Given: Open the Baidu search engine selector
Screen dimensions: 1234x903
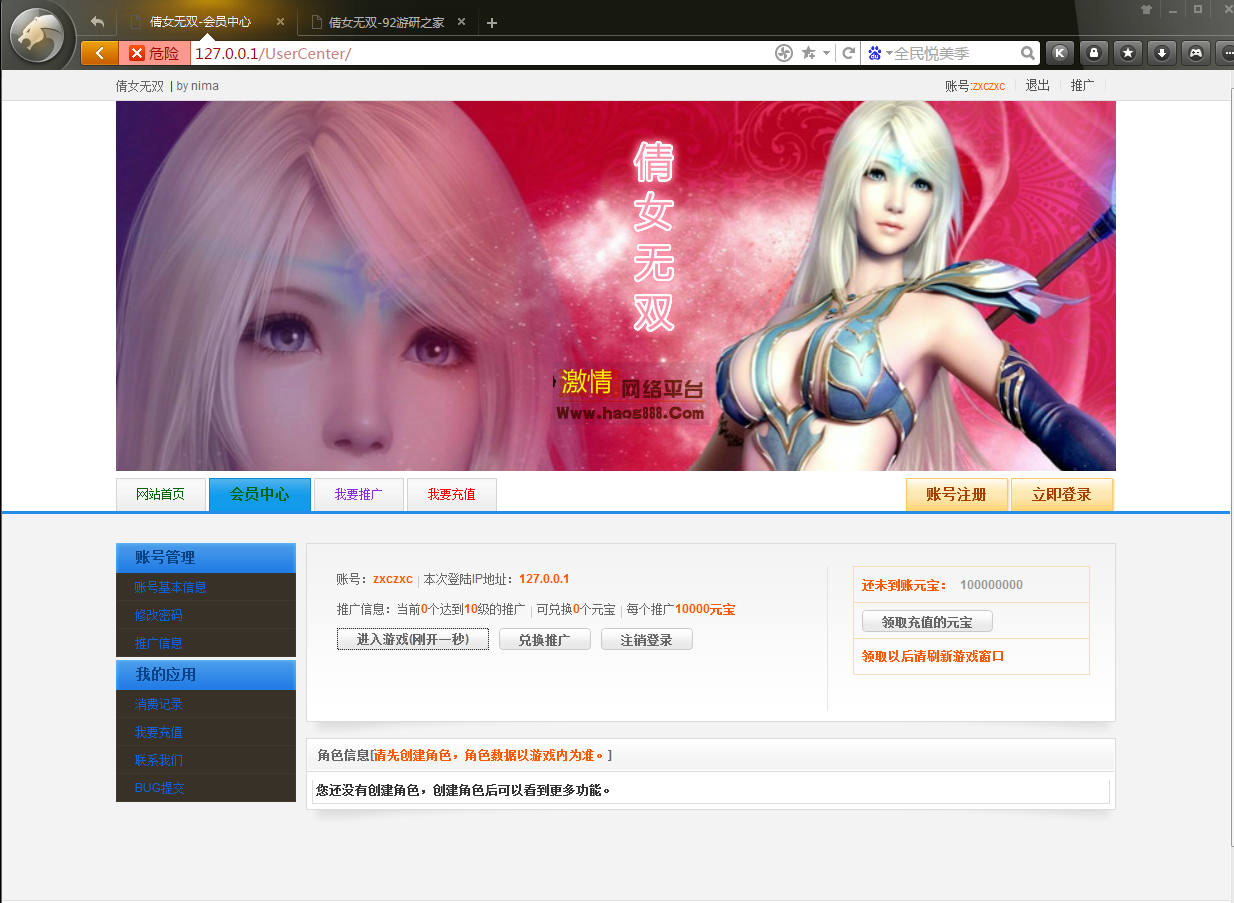Looking at the screenshot, I should pyautogui.click(x=880, y=53).
